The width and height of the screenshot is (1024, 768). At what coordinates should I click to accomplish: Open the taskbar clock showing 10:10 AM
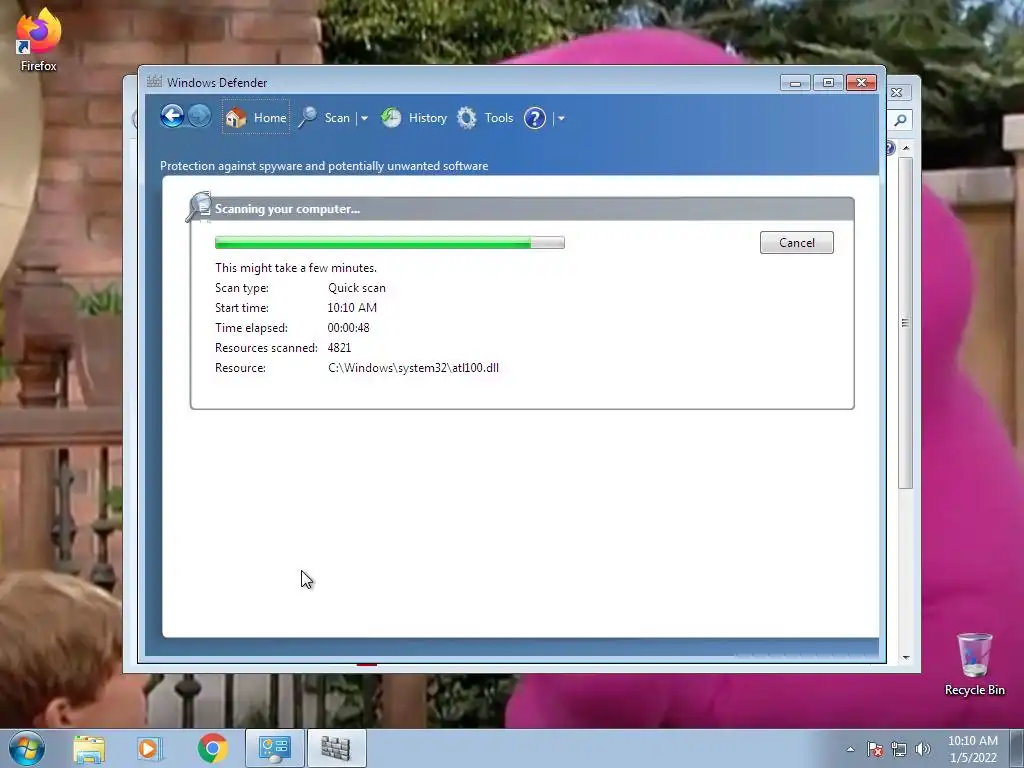pos(973,749)
